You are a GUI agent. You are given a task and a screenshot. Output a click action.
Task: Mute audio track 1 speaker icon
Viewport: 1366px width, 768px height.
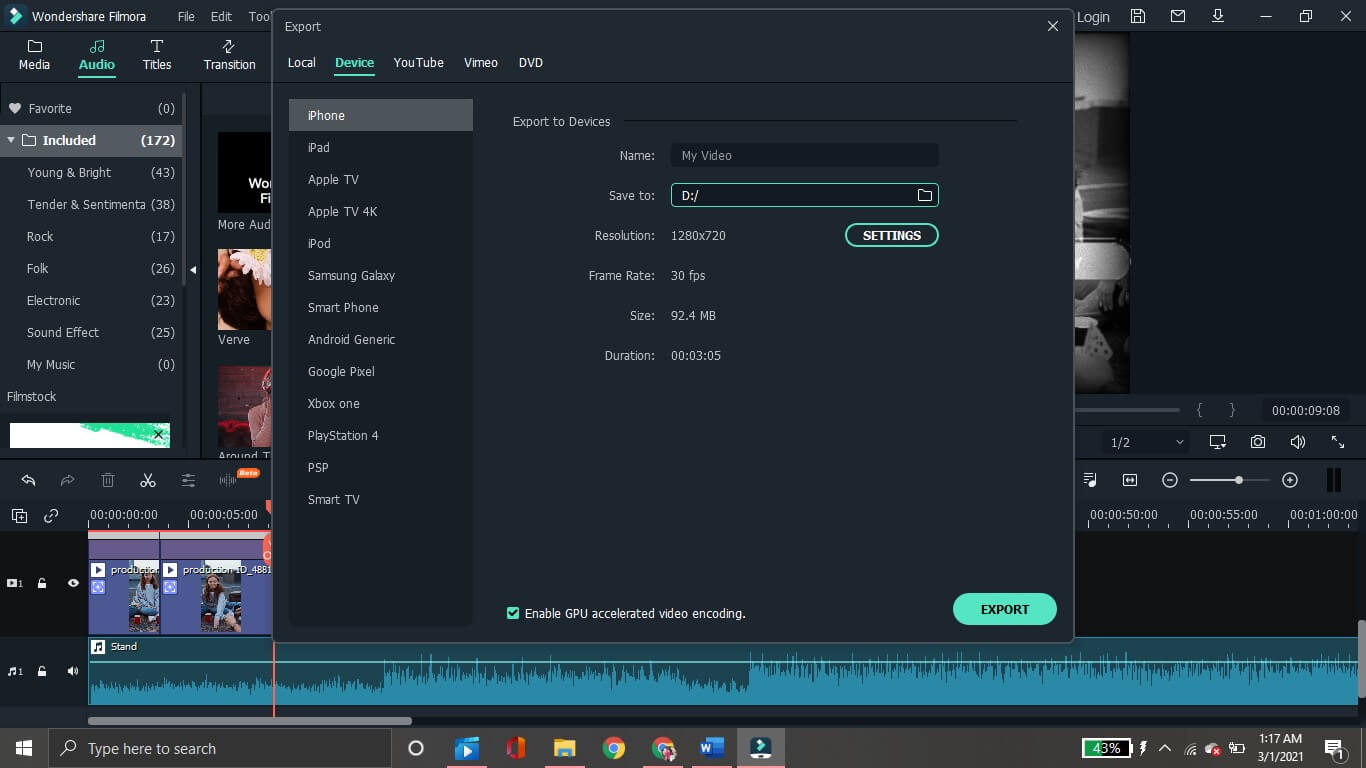(73, 671)
